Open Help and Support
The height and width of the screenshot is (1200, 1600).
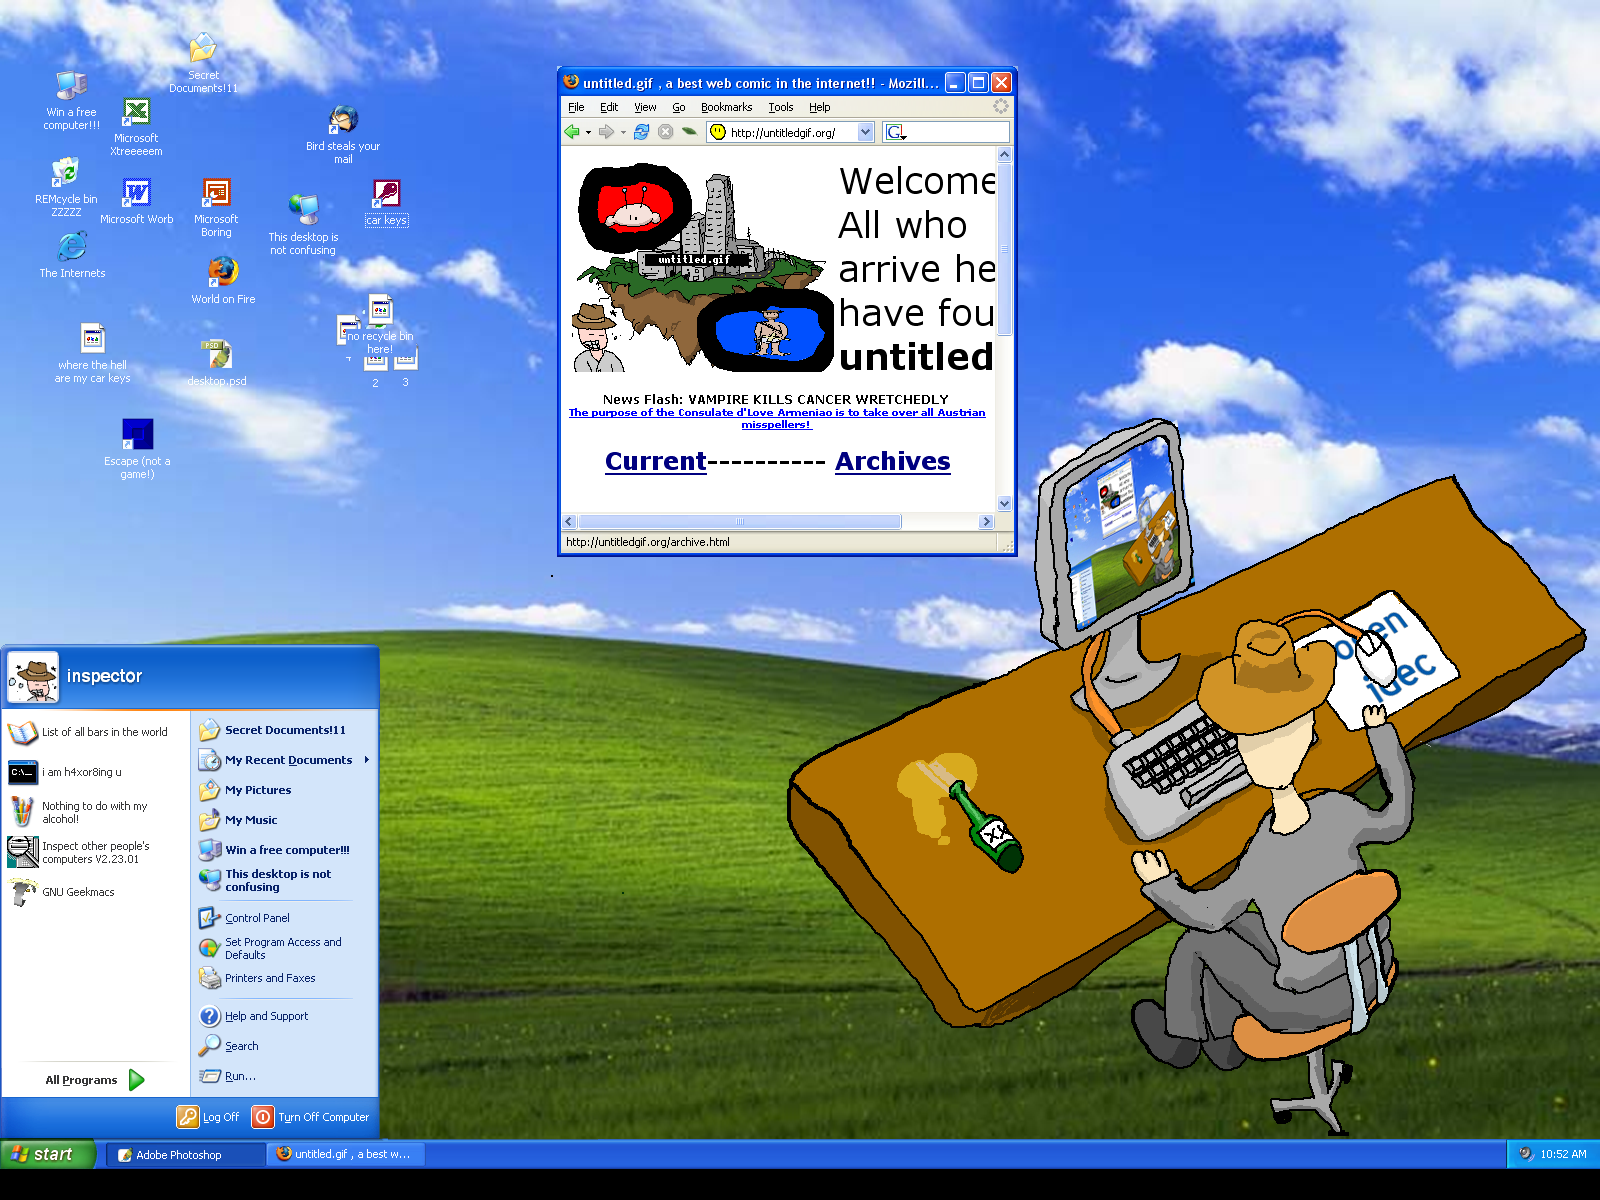pos(284,1016)
